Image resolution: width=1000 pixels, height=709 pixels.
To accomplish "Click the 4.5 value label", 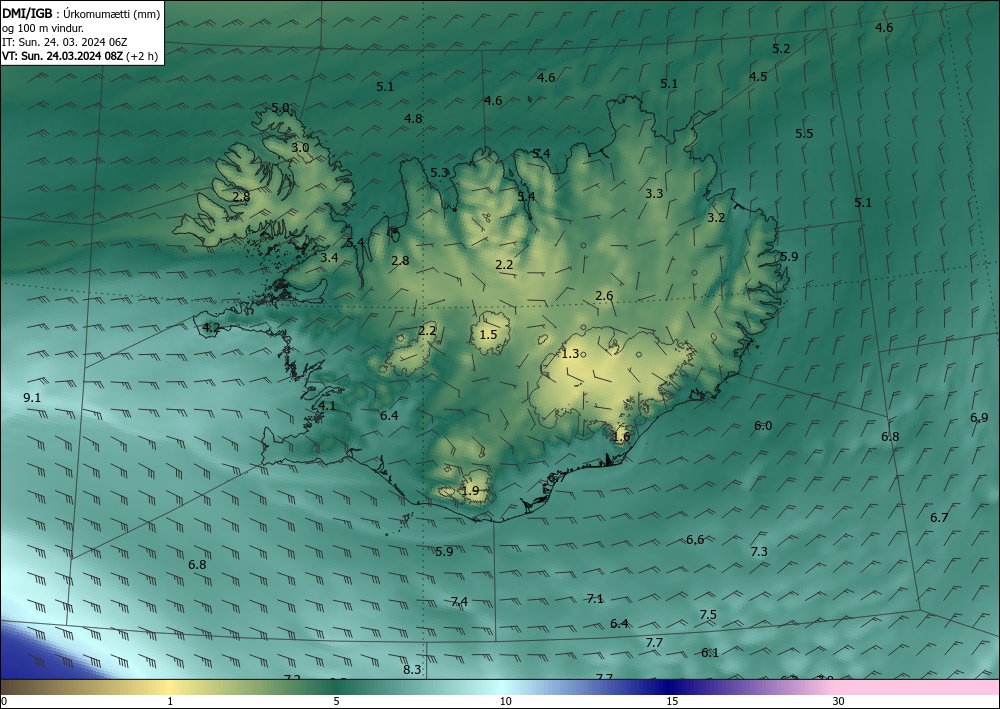I will coord(758,77).
